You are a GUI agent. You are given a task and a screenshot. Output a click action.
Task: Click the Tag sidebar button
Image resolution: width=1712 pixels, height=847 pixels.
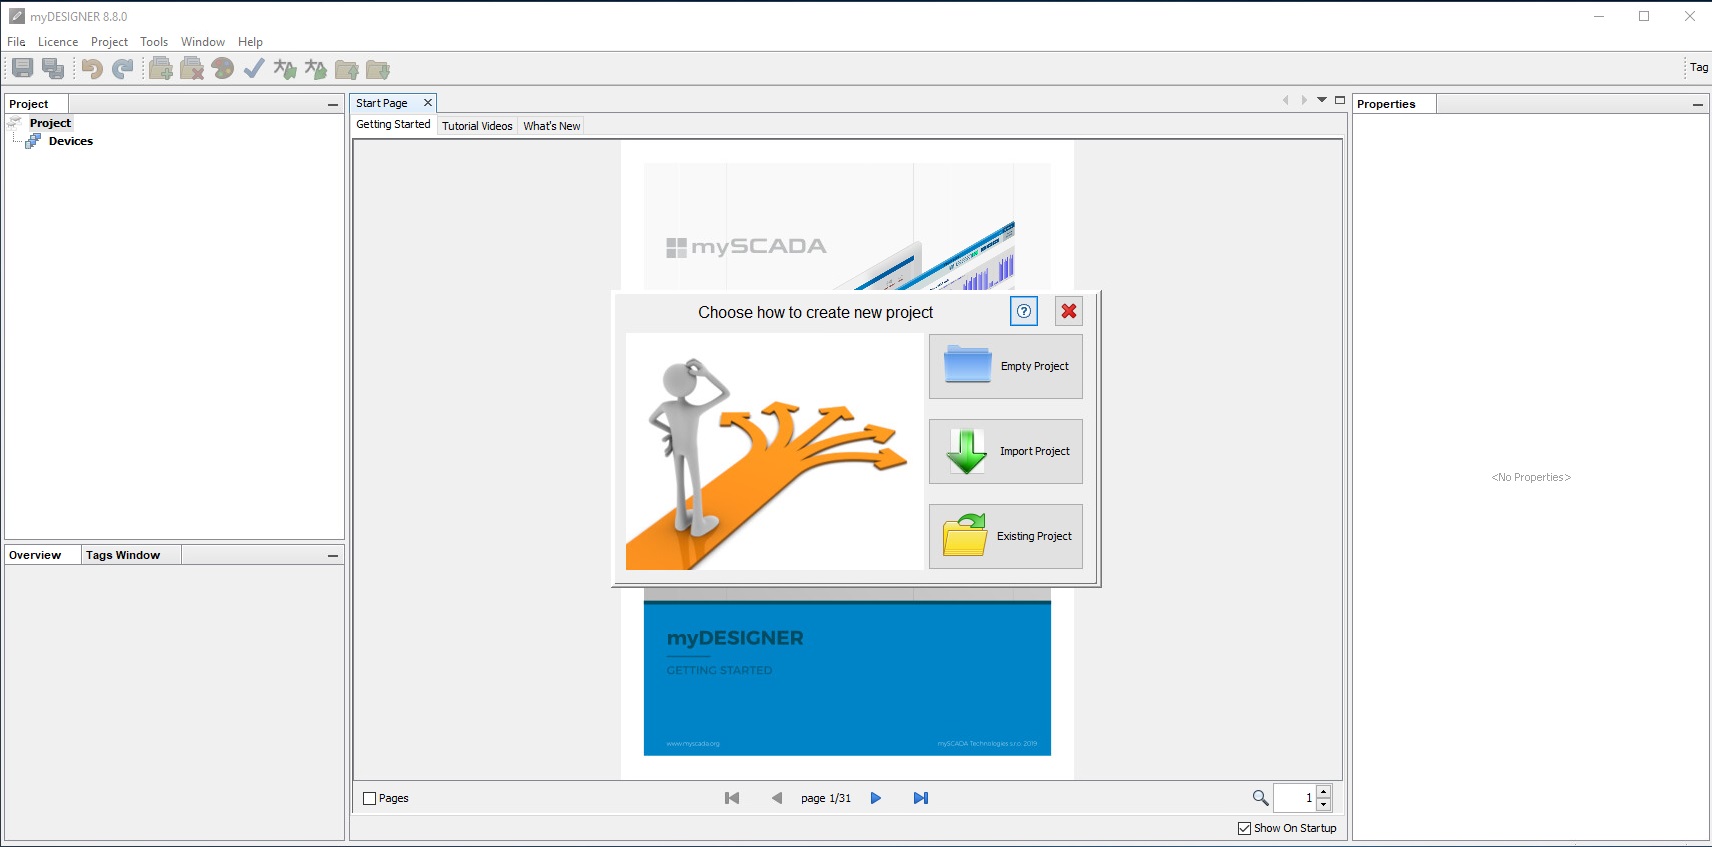coord(1699,68)
